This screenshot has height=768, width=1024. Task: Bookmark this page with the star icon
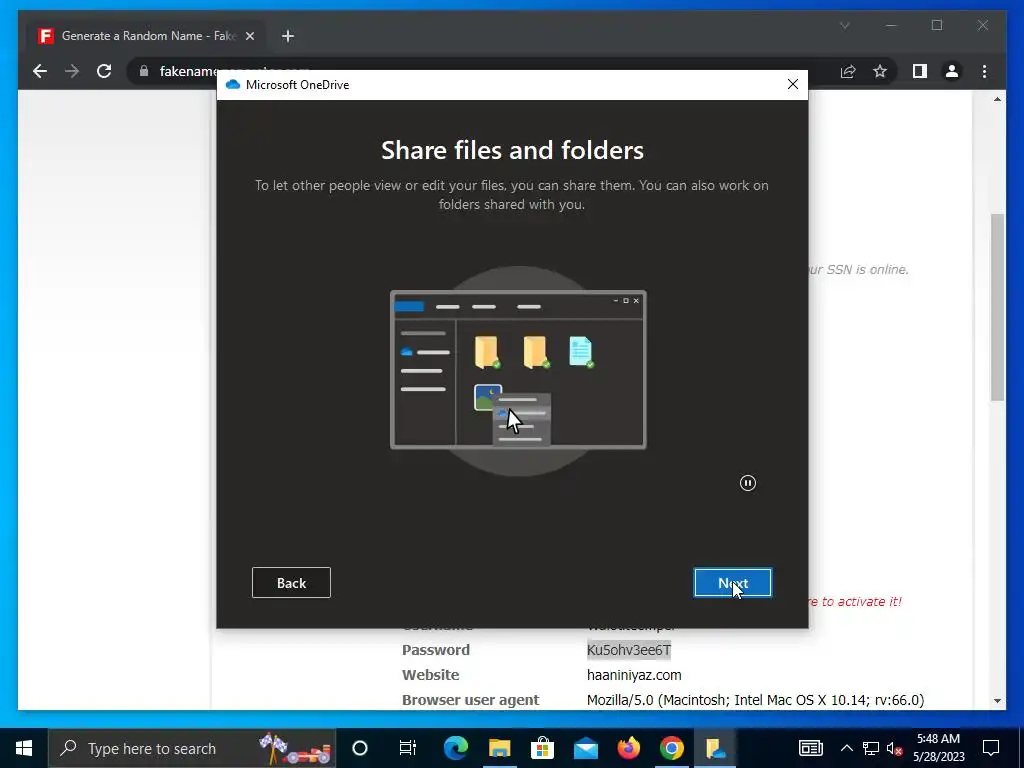(880, 71)
